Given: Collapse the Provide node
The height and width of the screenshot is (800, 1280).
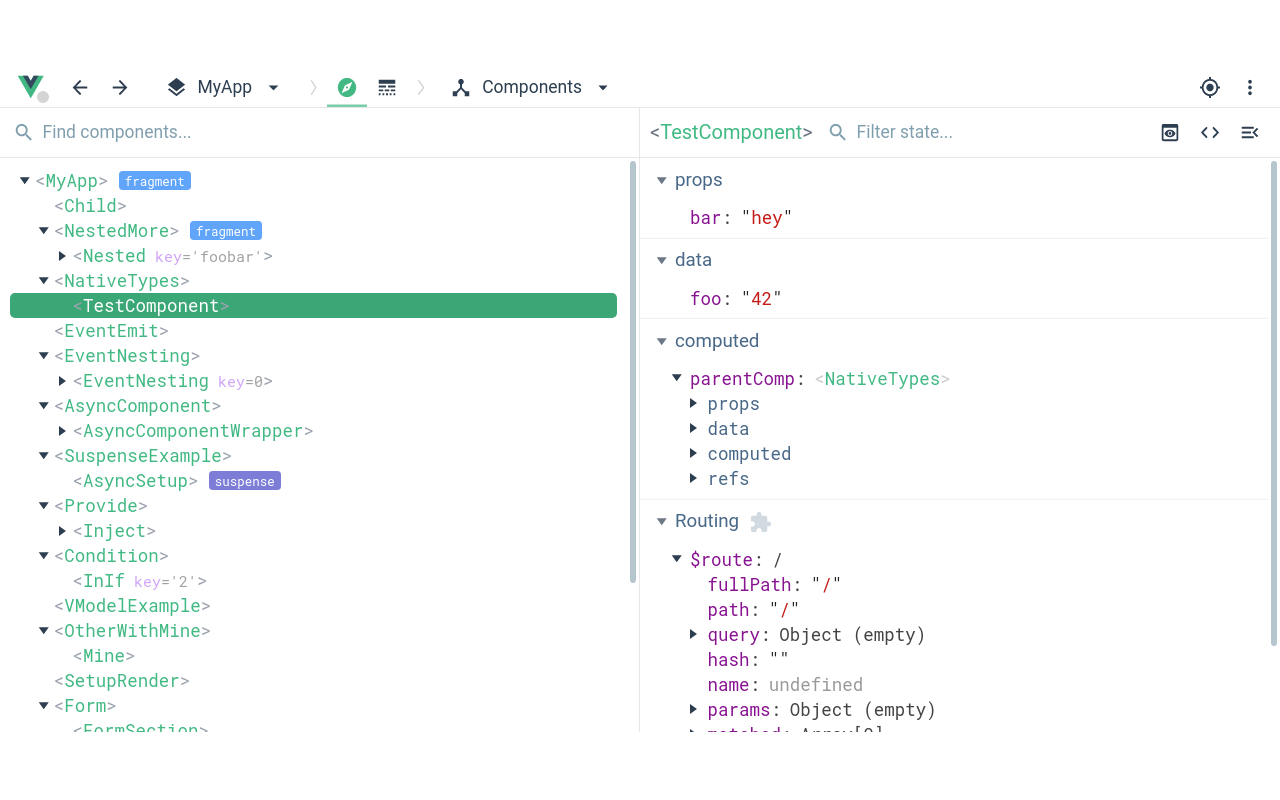Looking at the screenshot, I should [44, 506].
